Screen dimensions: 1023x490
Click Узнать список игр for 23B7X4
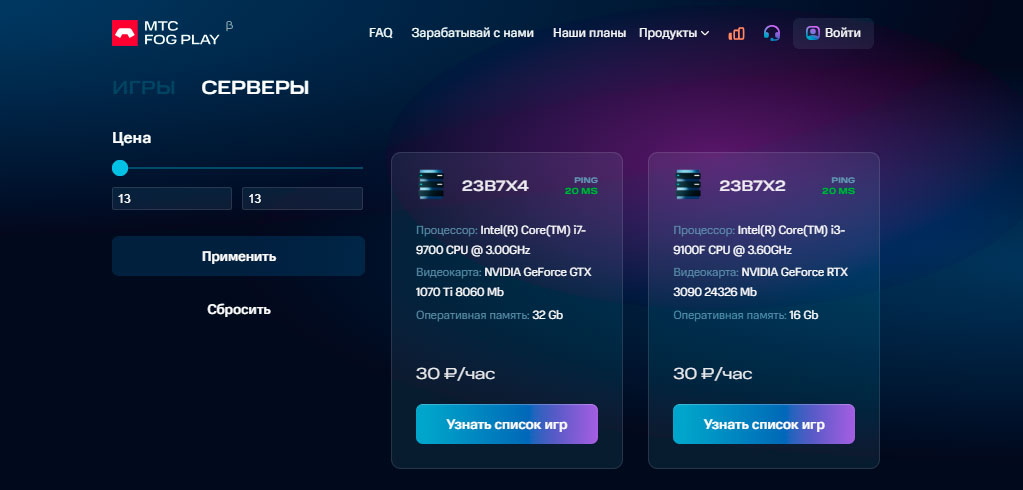pos(507,424)
